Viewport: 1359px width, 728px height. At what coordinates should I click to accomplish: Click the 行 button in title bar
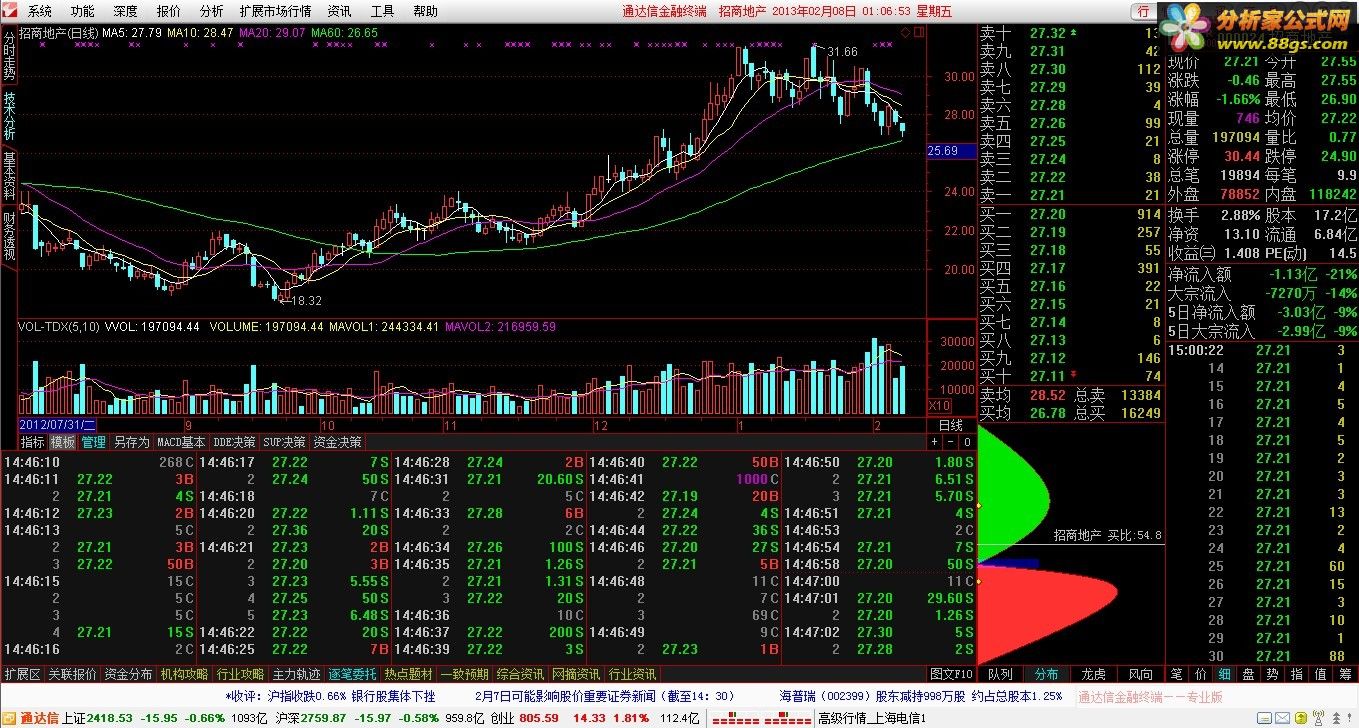(x=1144, y=11)
